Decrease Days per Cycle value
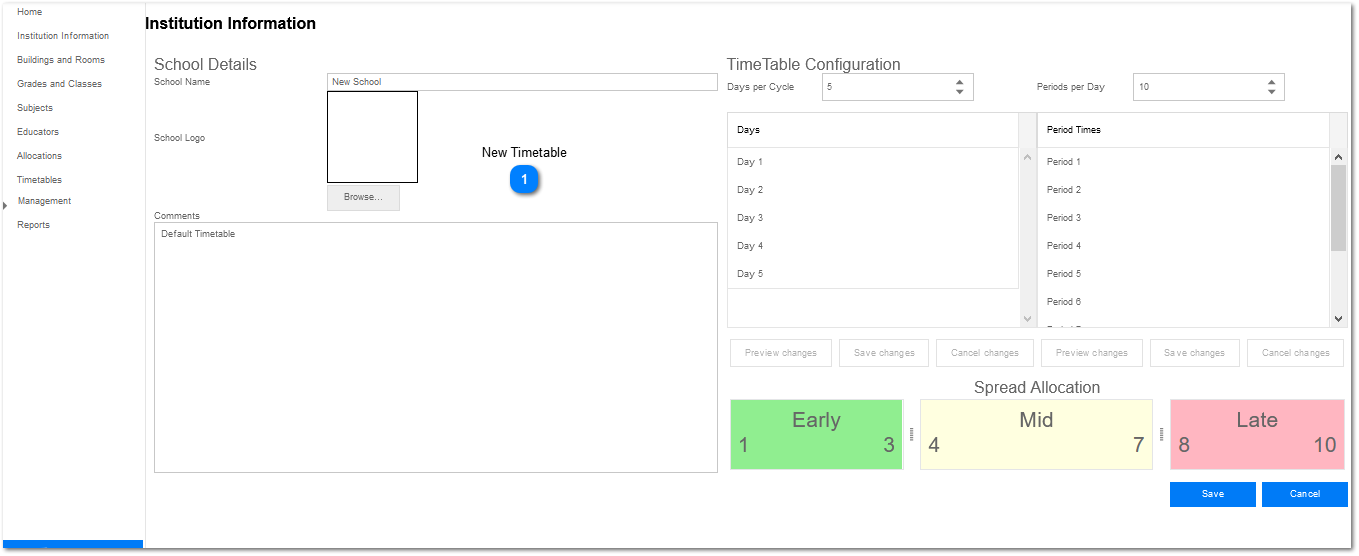 pyautogui.click(x=960, y=93)
